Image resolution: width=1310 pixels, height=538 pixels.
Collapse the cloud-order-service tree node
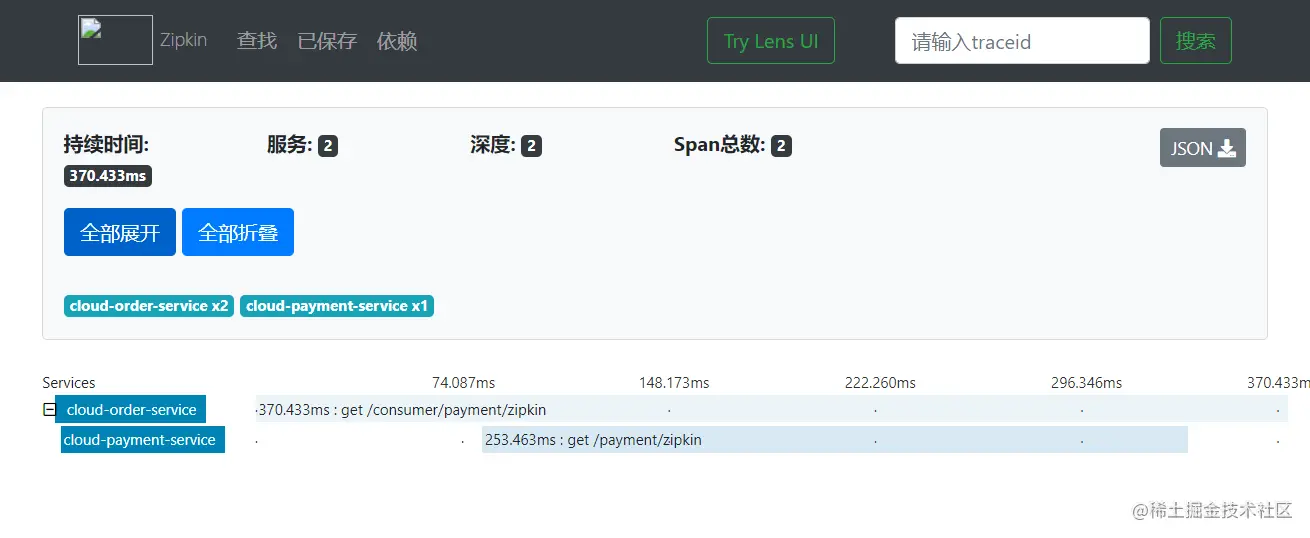[x=49, y=409]
